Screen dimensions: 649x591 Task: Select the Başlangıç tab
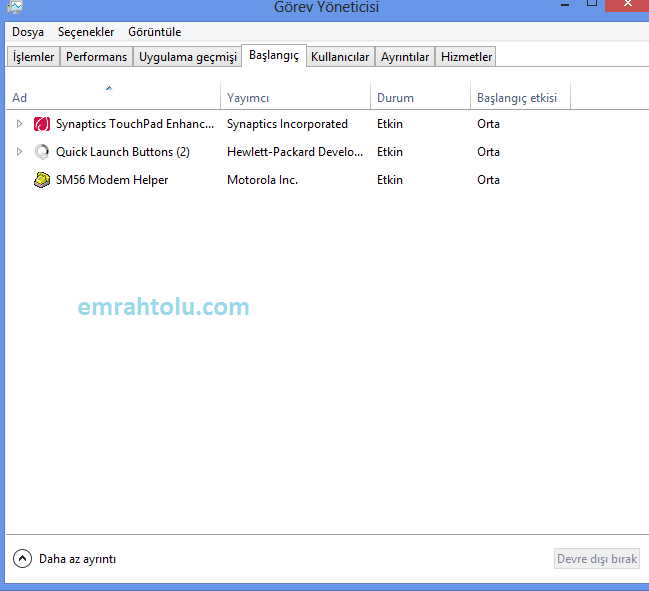pos(274,55)
